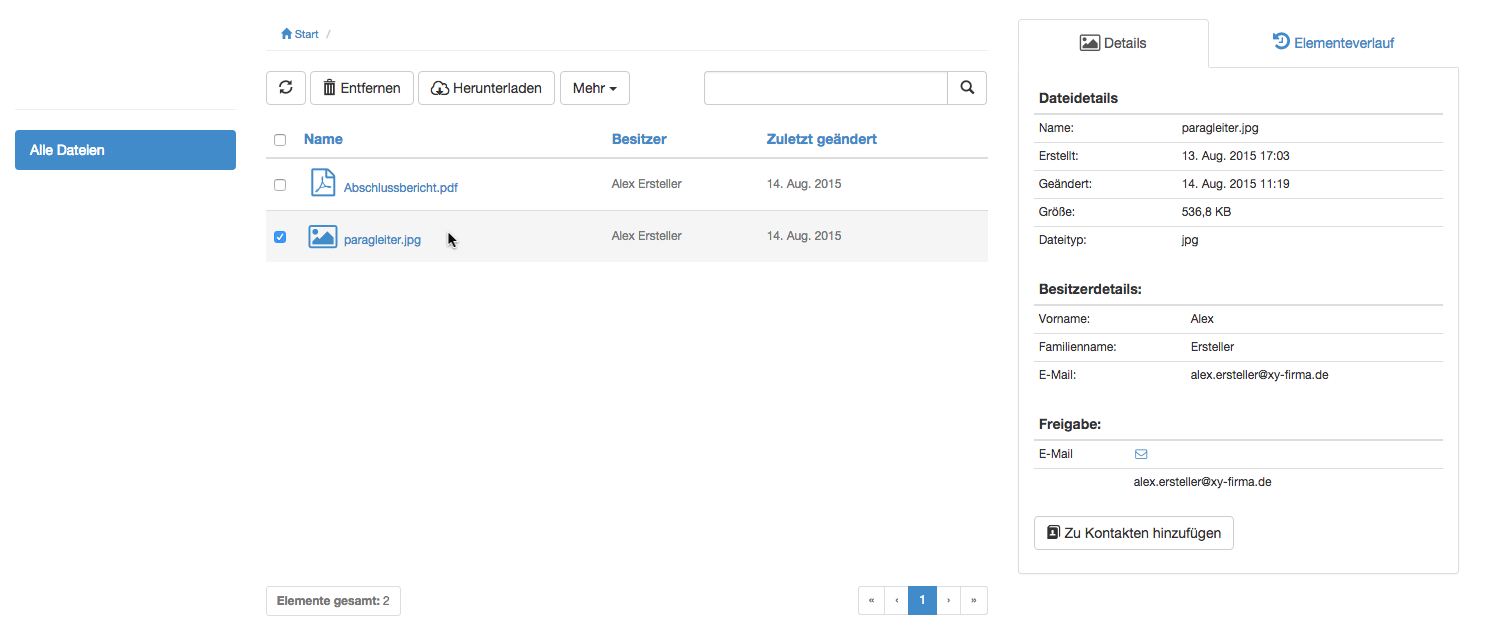
Task: Open the paragleiter.jpg file link
Action: click(382, 240)
